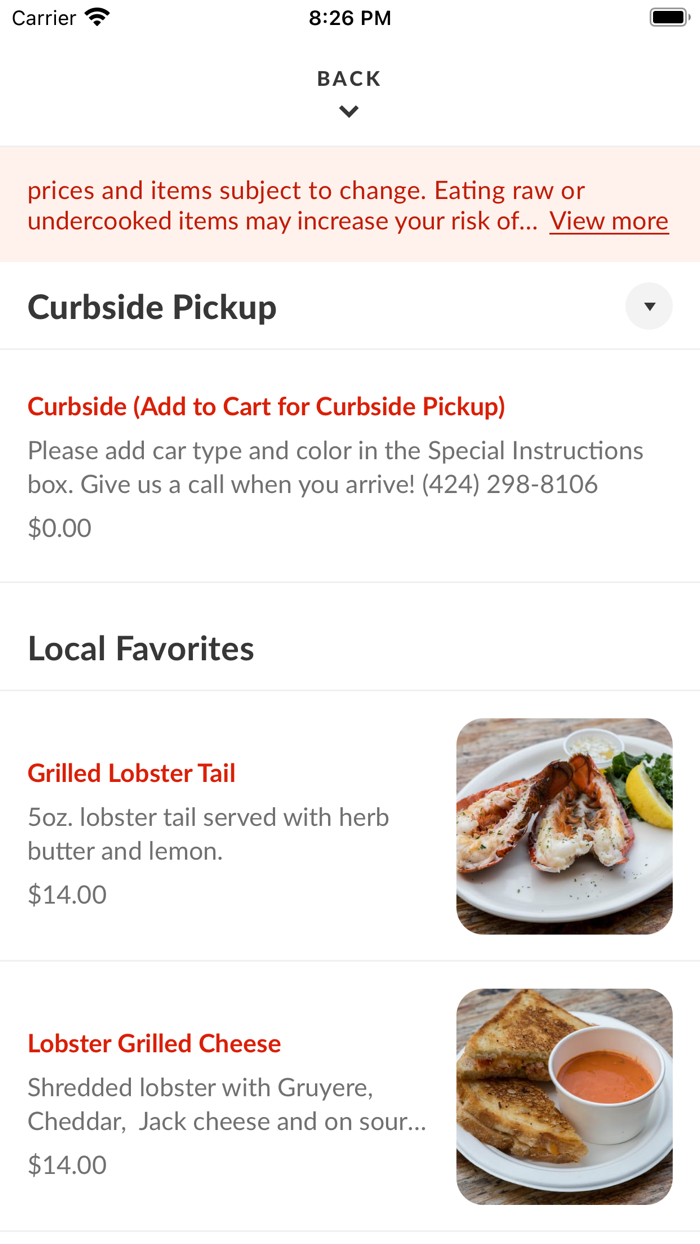
Task: Open the Grilled Lobster Tail item title
Action: pyautogui.click(x=131, y=773)
